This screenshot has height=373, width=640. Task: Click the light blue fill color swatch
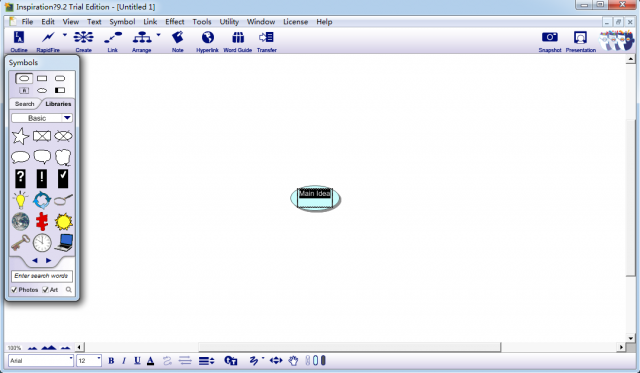[315, 360]
